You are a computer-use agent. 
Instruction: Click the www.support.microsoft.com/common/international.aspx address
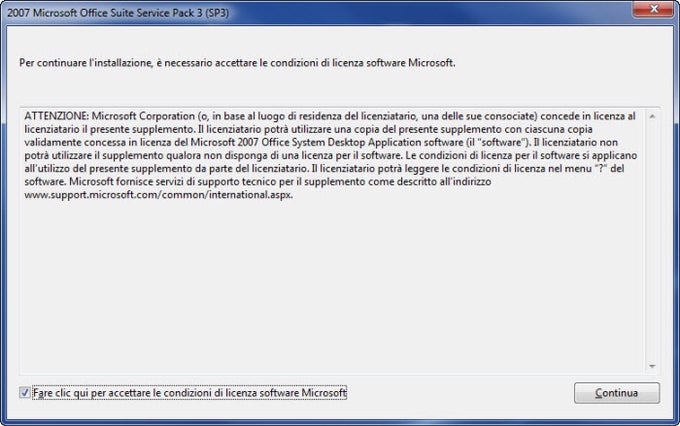[158, 194]
